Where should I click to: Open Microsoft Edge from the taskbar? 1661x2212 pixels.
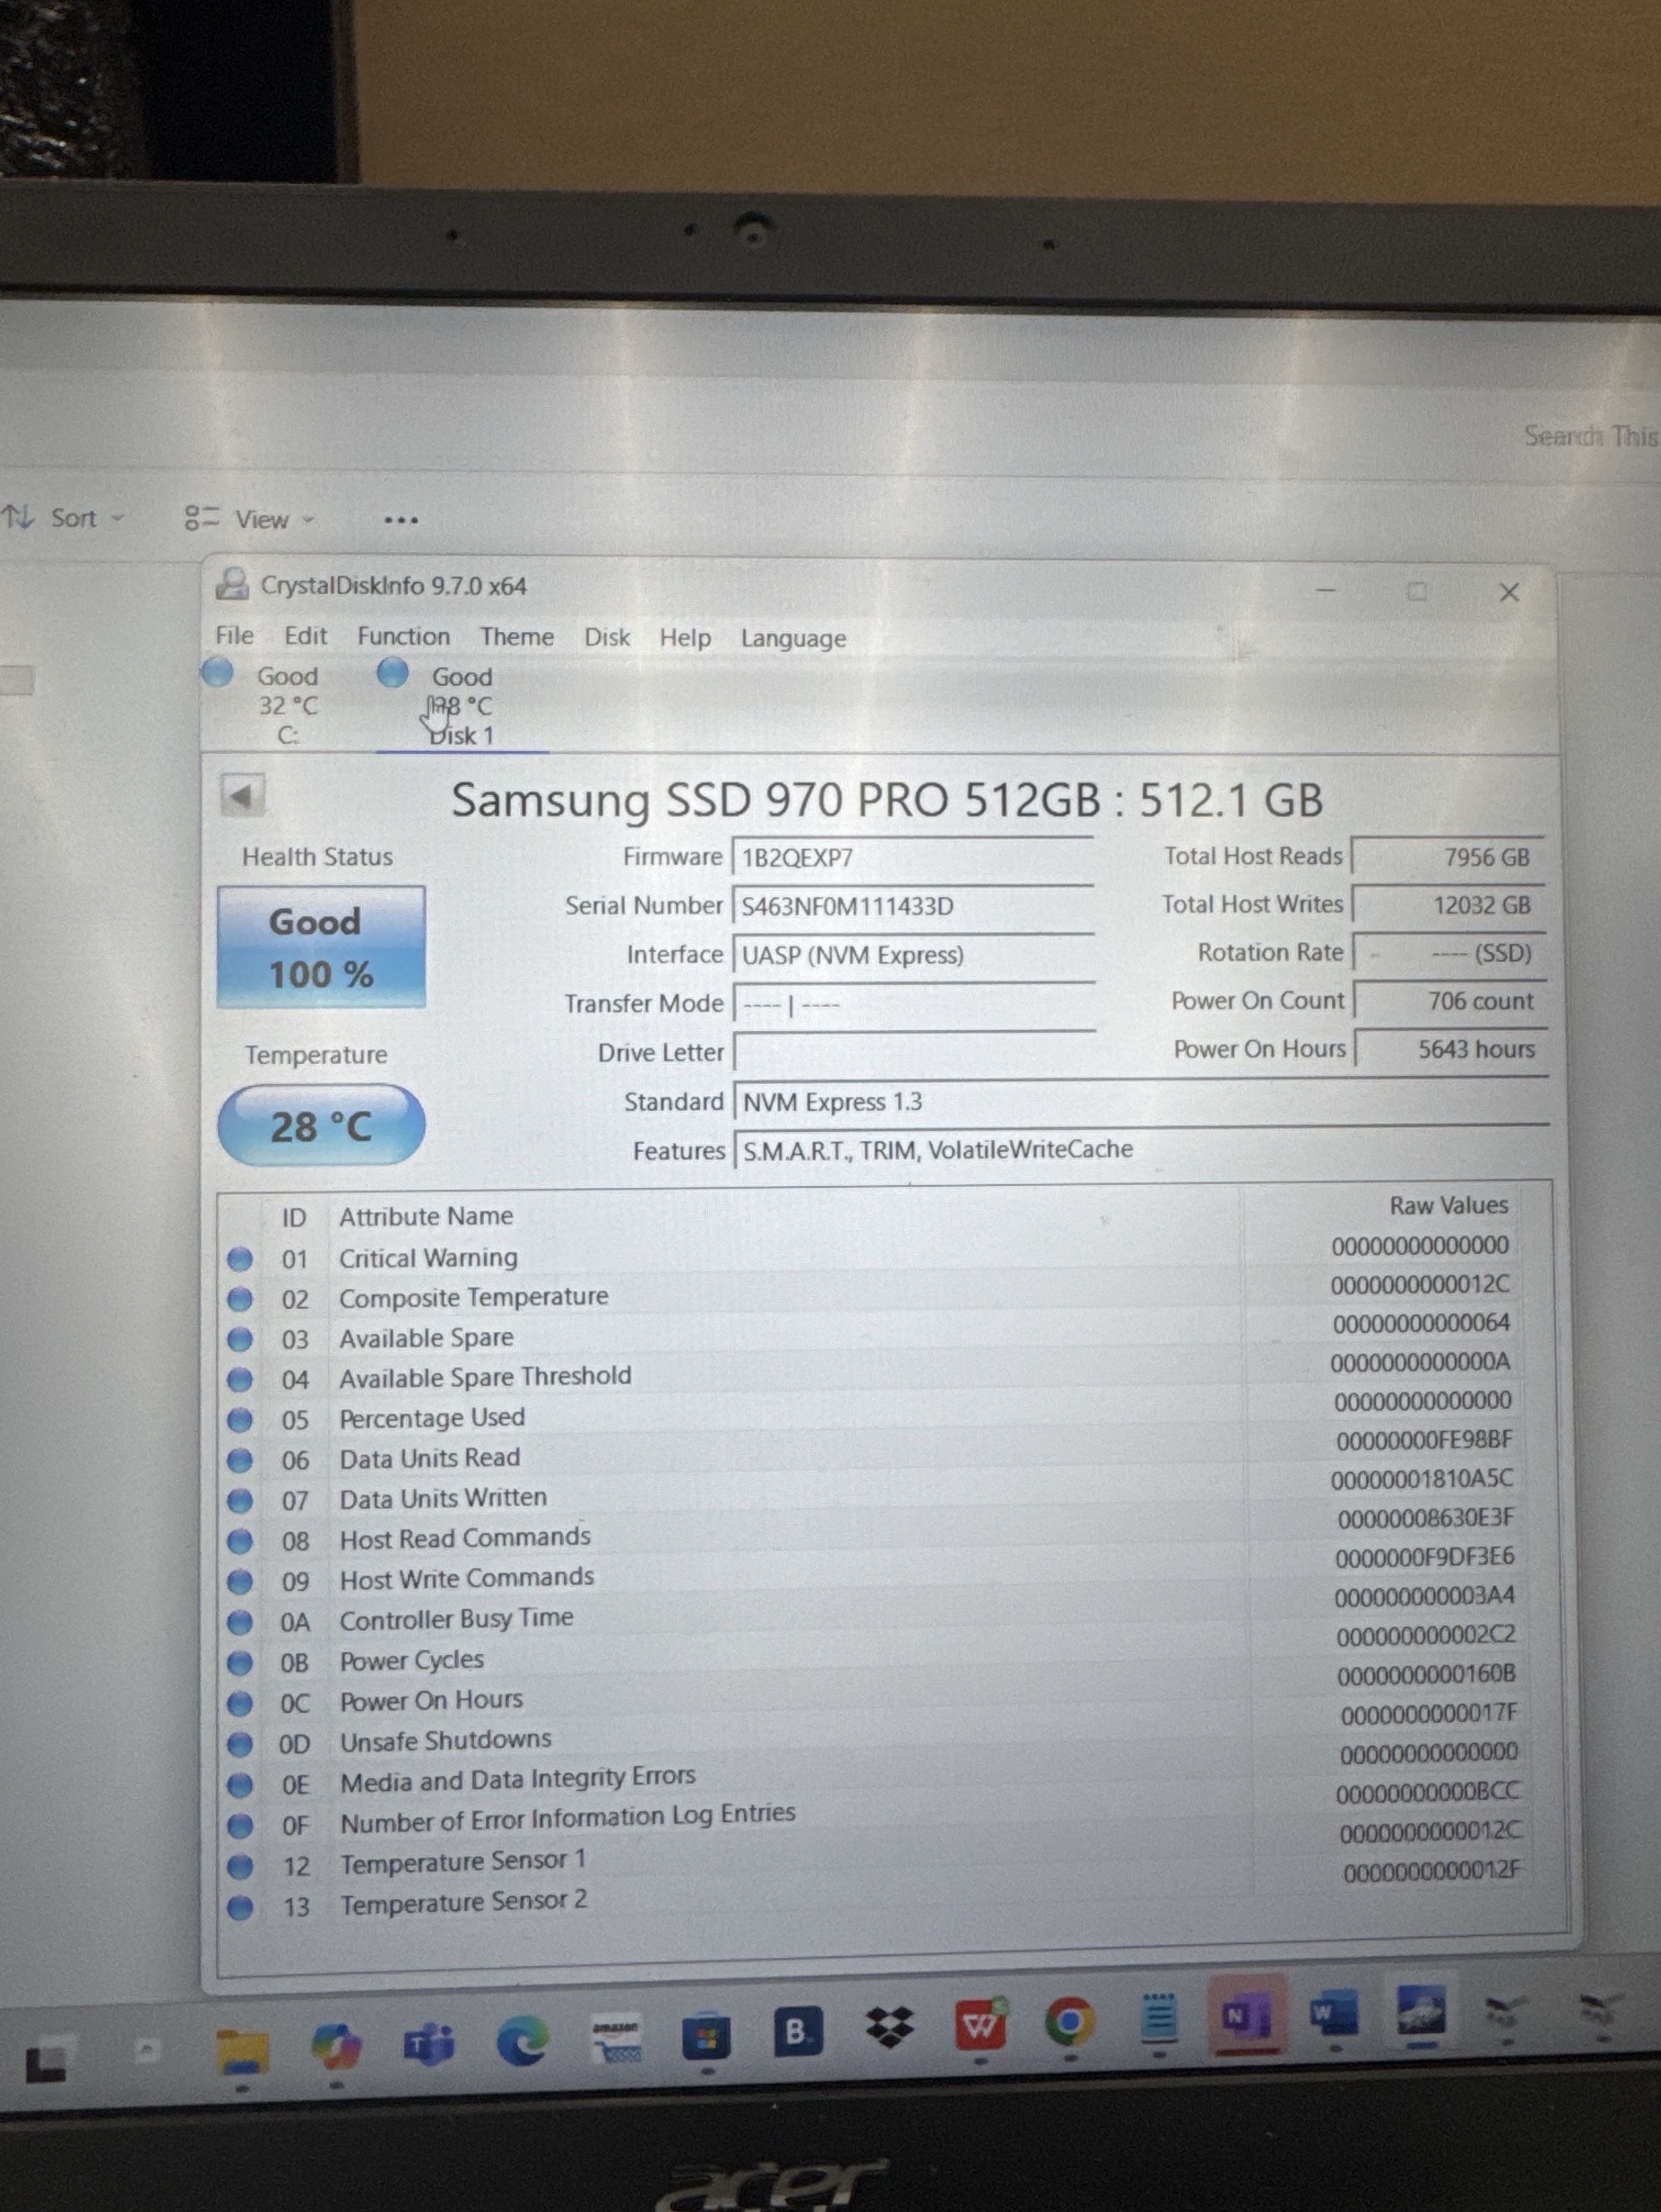click(522, 2039)
